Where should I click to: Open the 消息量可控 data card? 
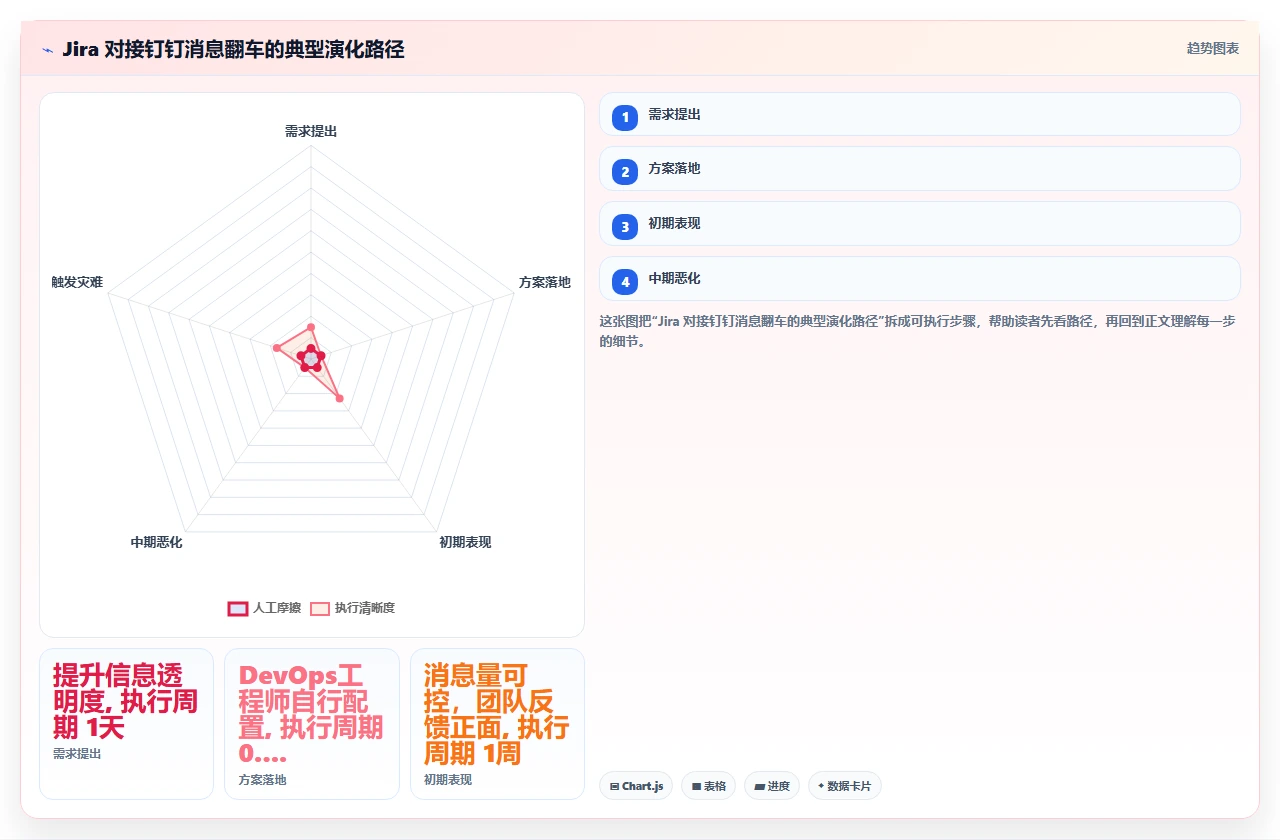(497, 724)
